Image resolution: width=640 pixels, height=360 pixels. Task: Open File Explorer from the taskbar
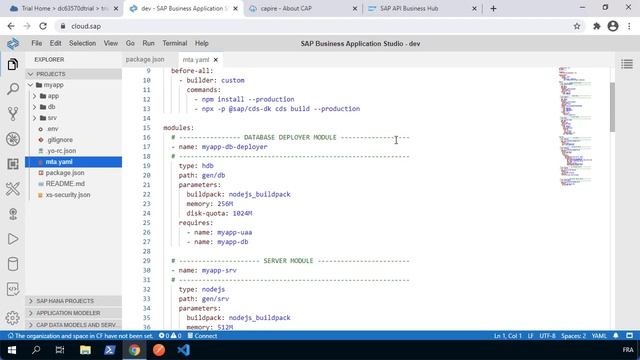click(x=85, y=350)
